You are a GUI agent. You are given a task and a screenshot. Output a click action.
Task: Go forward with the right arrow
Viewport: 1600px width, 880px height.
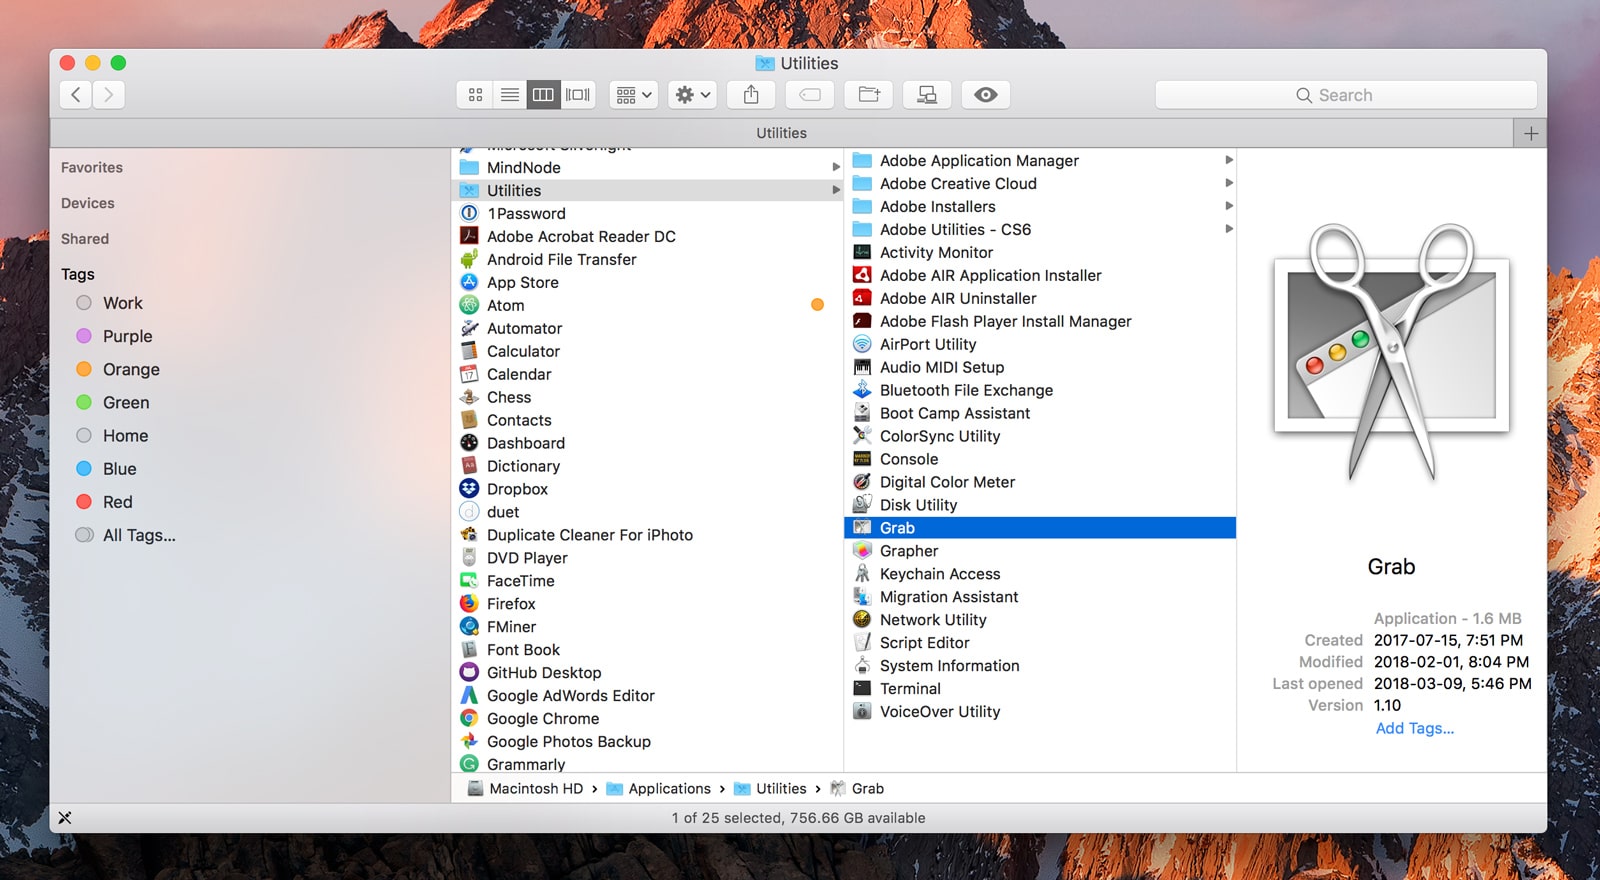(x=108, y=95)
